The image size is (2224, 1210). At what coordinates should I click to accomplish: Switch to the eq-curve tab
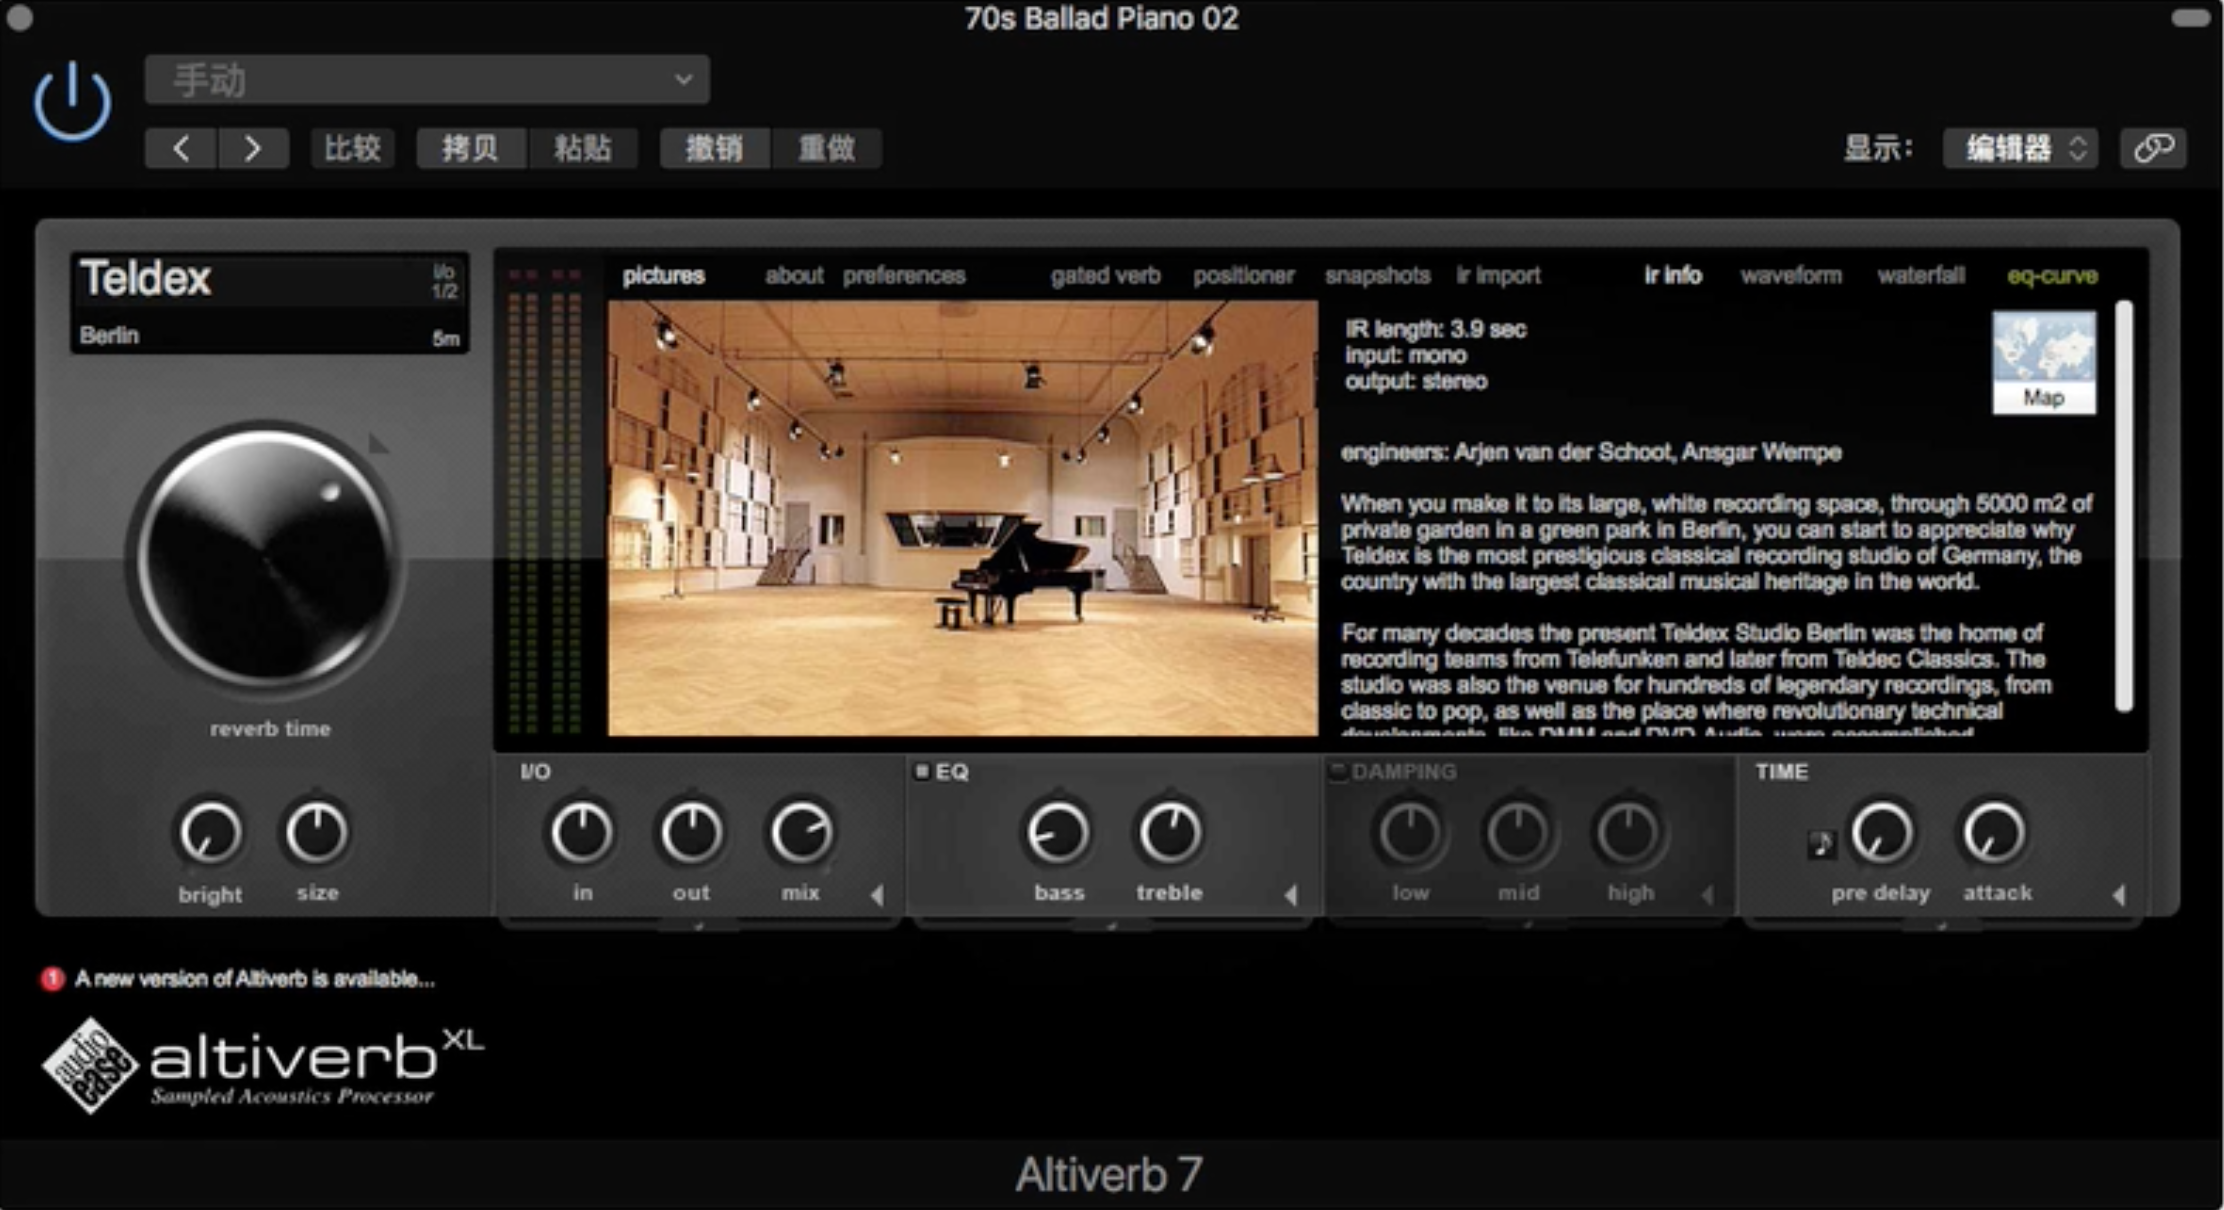point(2052,275)
